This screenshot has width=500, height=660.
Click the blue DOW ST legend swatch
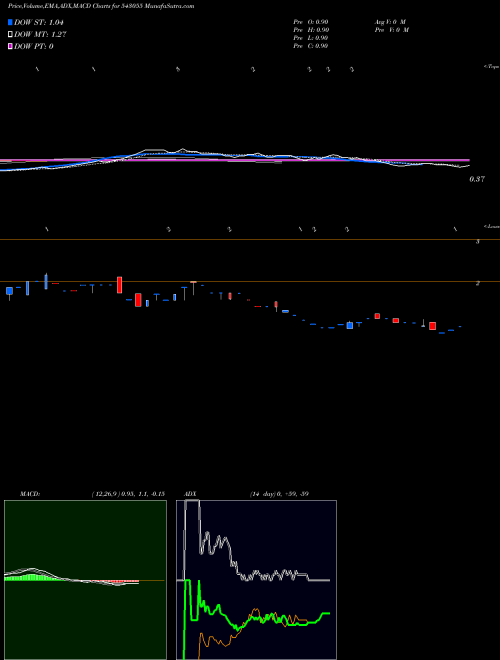point(10,22)
